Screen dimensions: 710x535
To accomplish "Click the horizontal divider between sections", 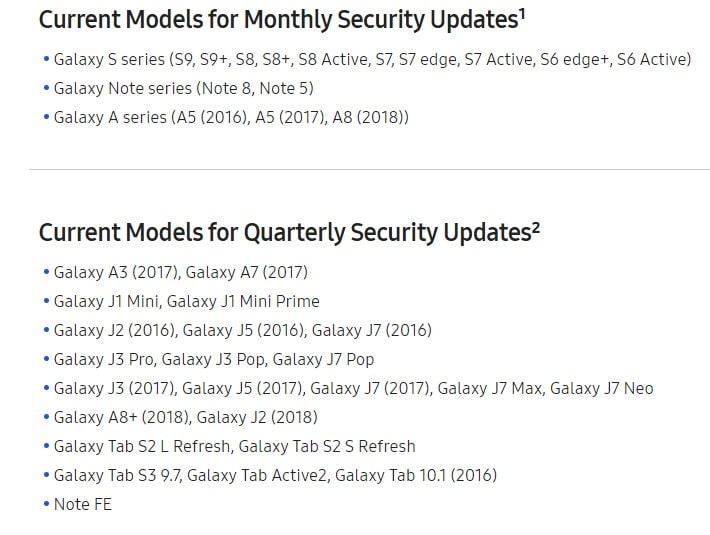I will pos(369,170).
